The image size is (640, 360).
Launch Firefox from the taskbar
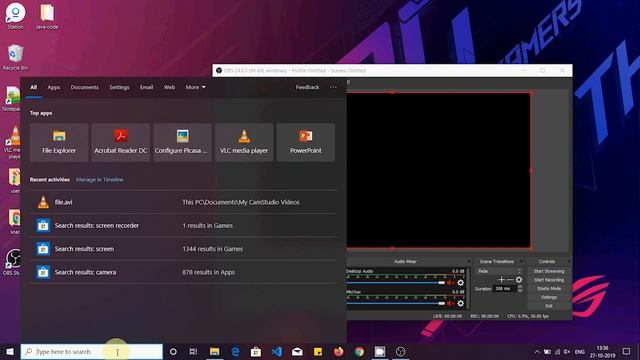[338, 351]
